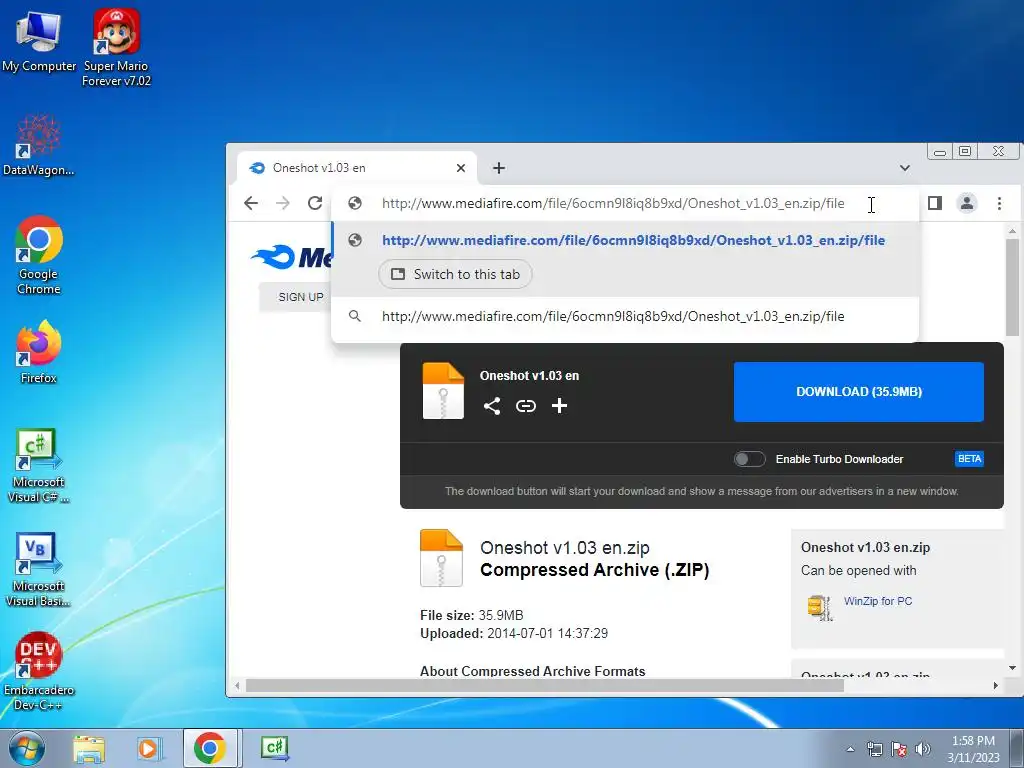Click SIGN UP on MediaFire

coord(300,297)
